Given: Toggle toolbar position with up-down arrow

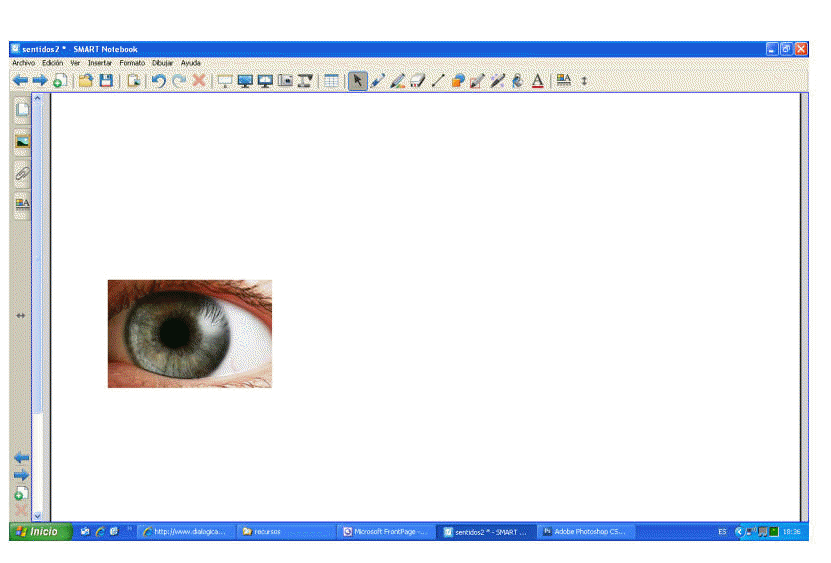Looking at the screenshot, I should tap(585, 81).
